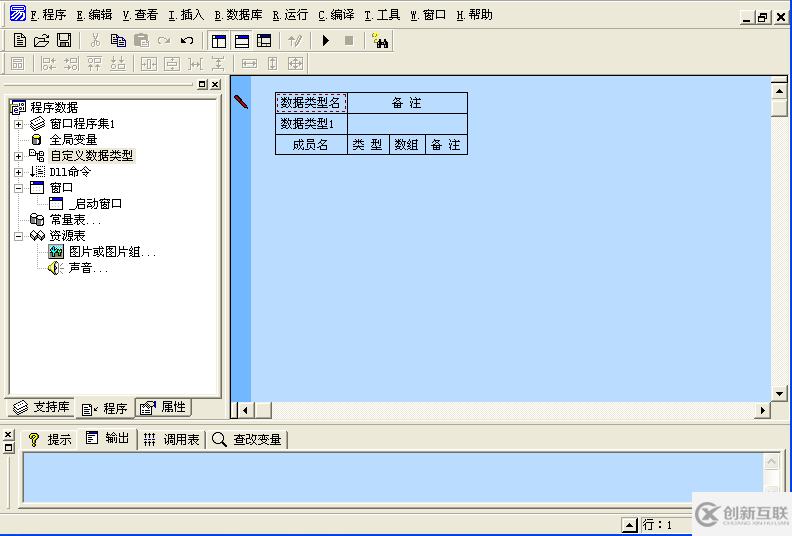Open the E.编辑 menu
Image resolution: width=792 pixels, height=536 pixels.
[x=94, y=15]
